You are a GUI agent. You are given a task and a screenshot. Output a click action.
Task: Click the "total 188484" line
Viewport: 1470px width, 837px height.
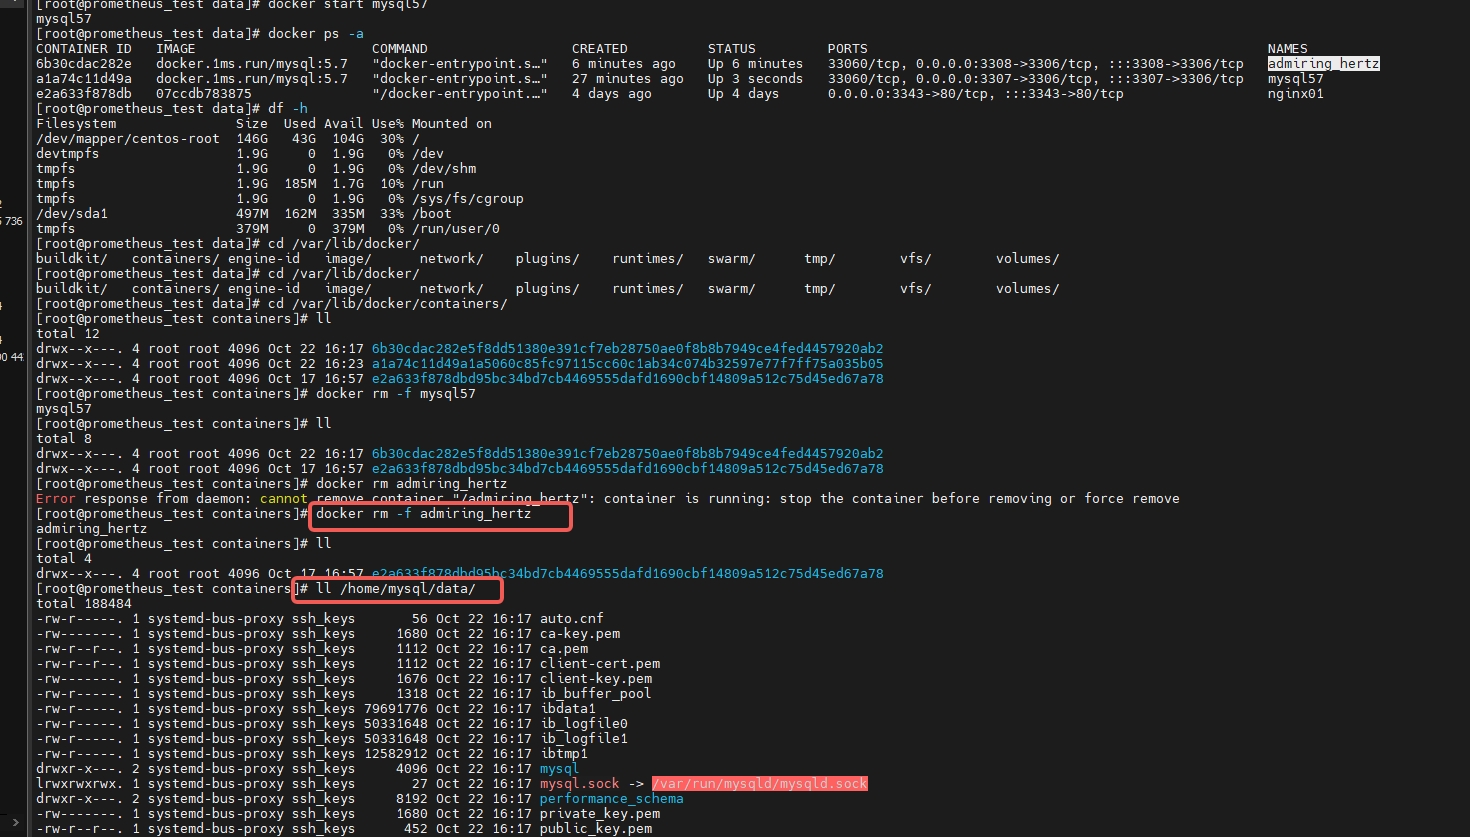[83, 604]
